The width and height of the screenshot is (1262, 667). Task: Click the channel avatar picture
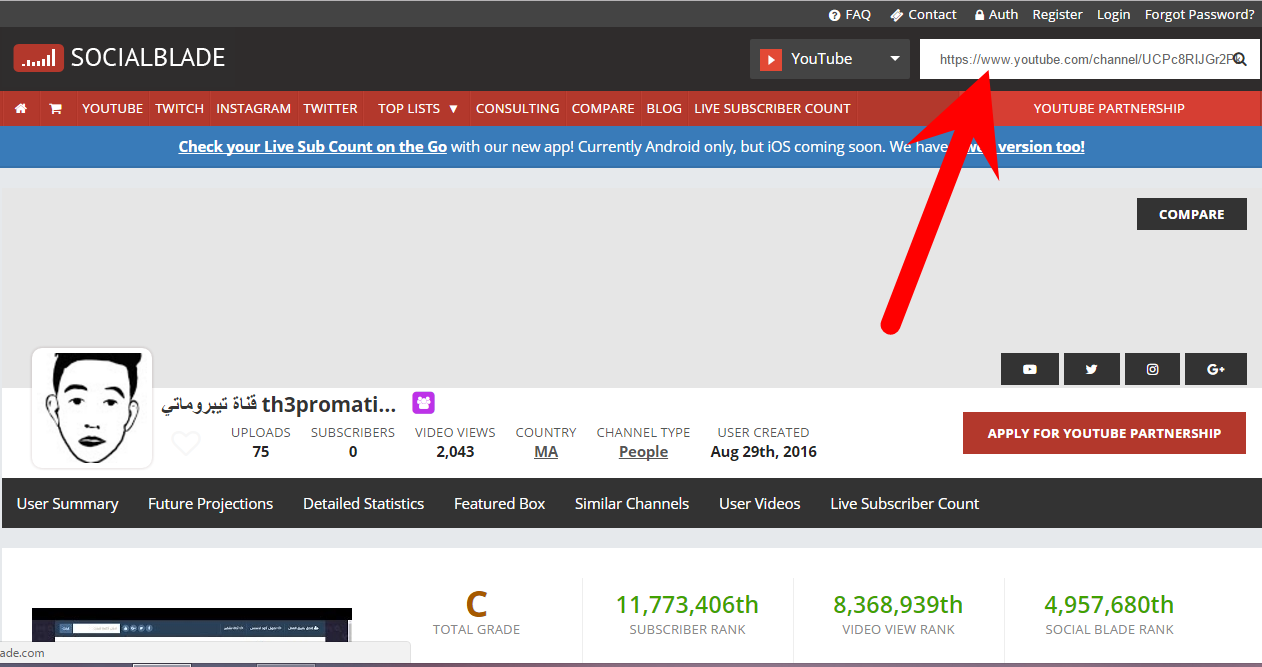[x=92, y=408]
